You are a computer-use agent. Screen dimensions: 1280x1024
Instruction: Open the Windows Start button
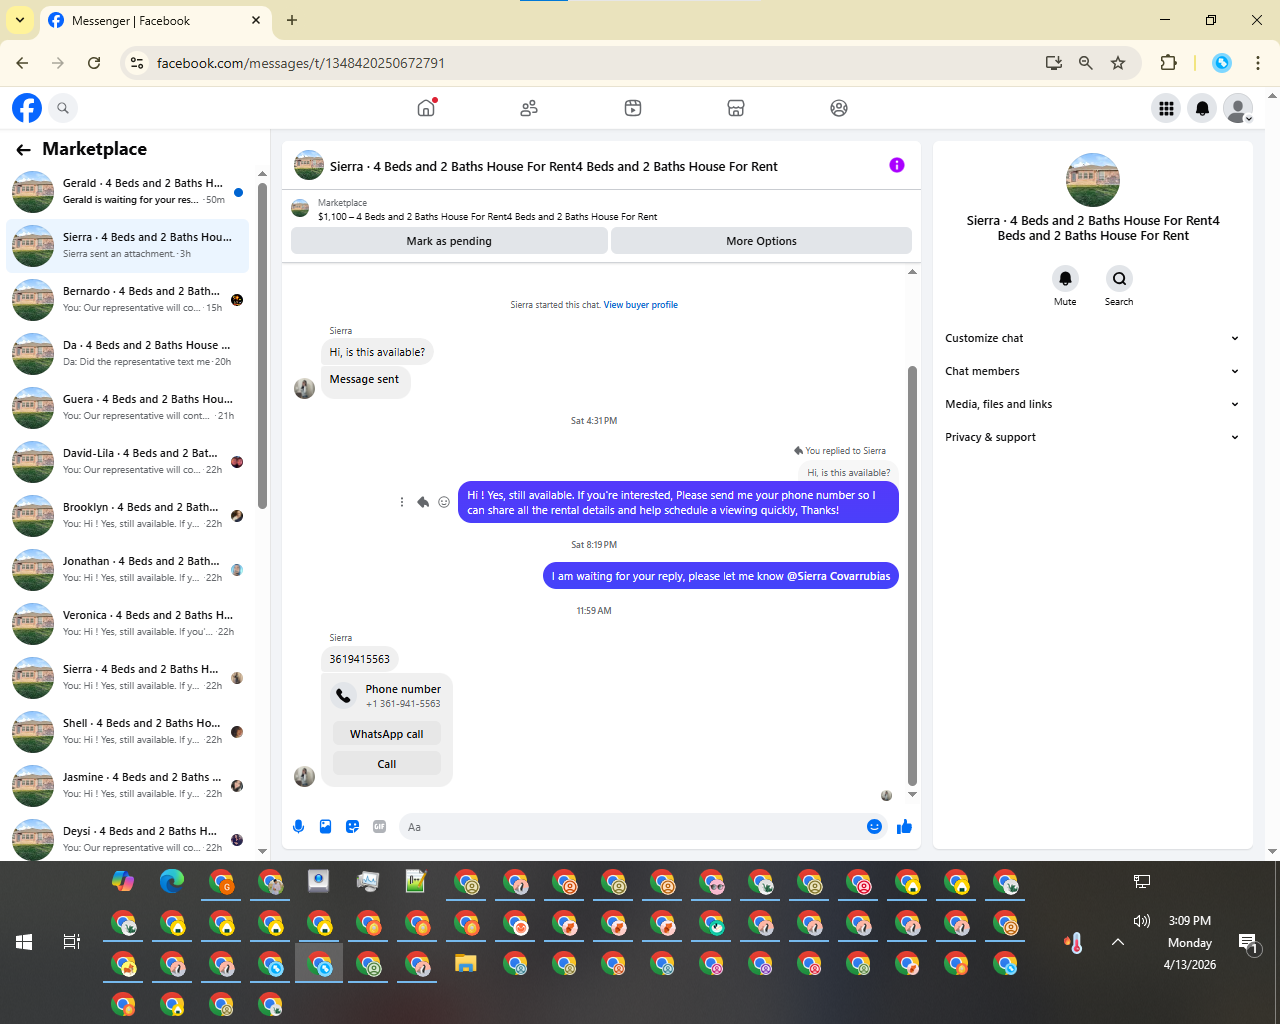[24, 942]
